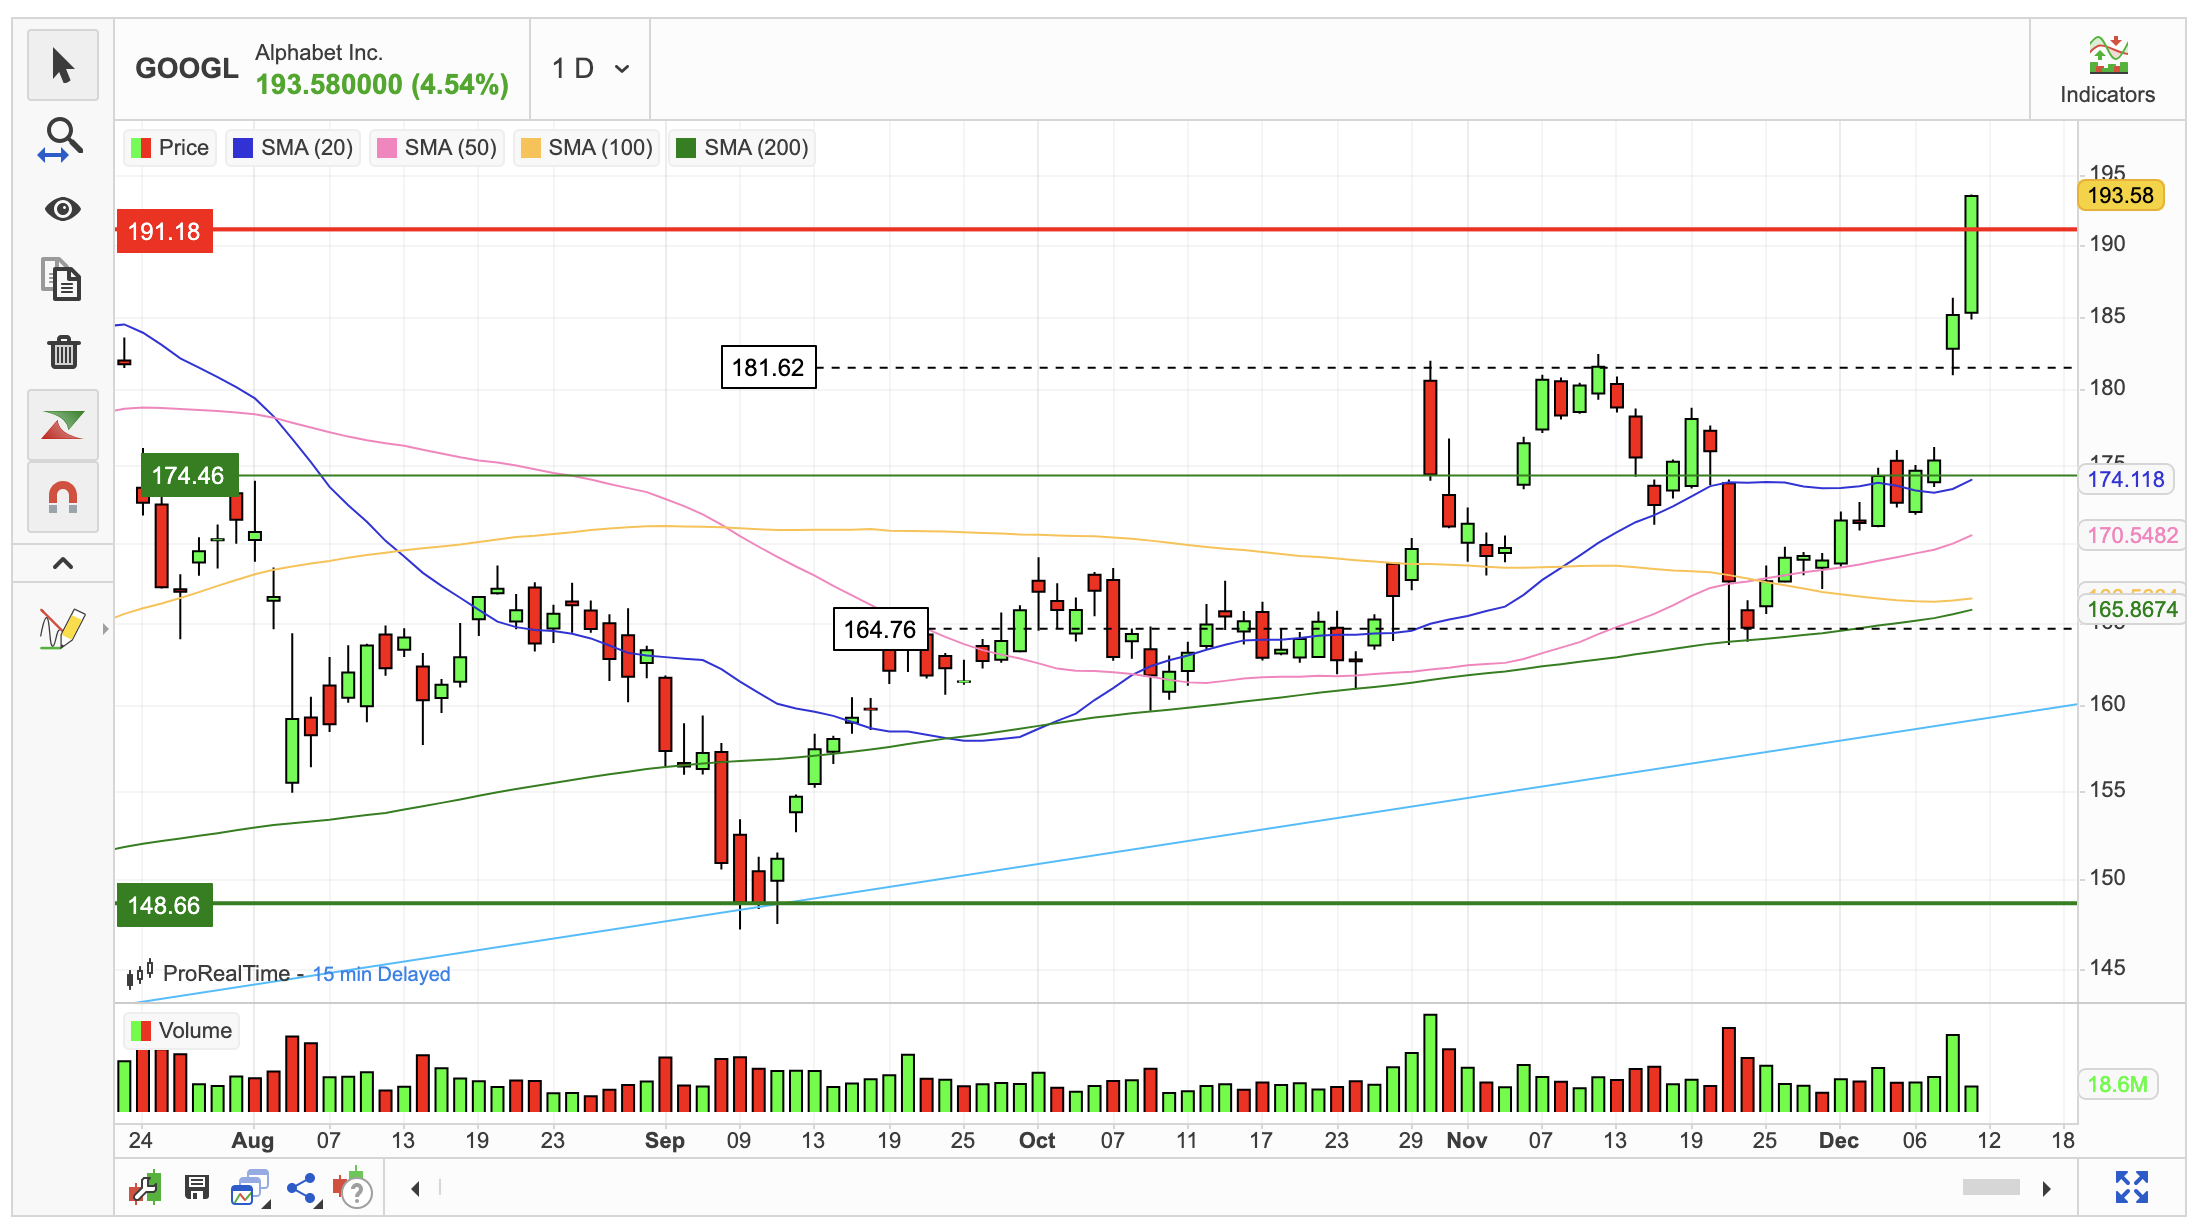Screen dimensions: 2200x1230
Task: Click the 185 price axis label
Action: pyautogui.click(x=2107, y=315)
